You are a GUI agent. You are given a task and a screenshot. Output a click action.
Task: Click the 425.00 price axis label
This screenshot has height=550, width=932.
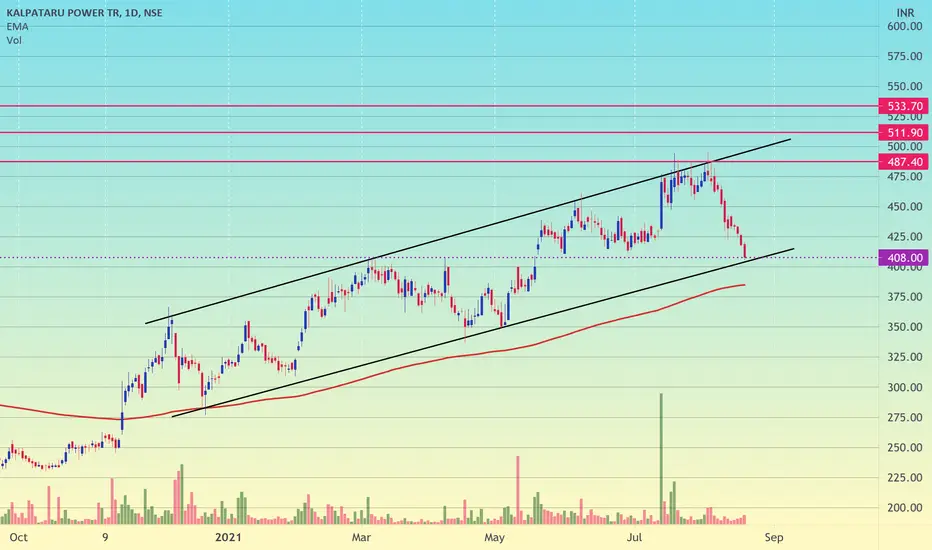[x=905, y=237]
